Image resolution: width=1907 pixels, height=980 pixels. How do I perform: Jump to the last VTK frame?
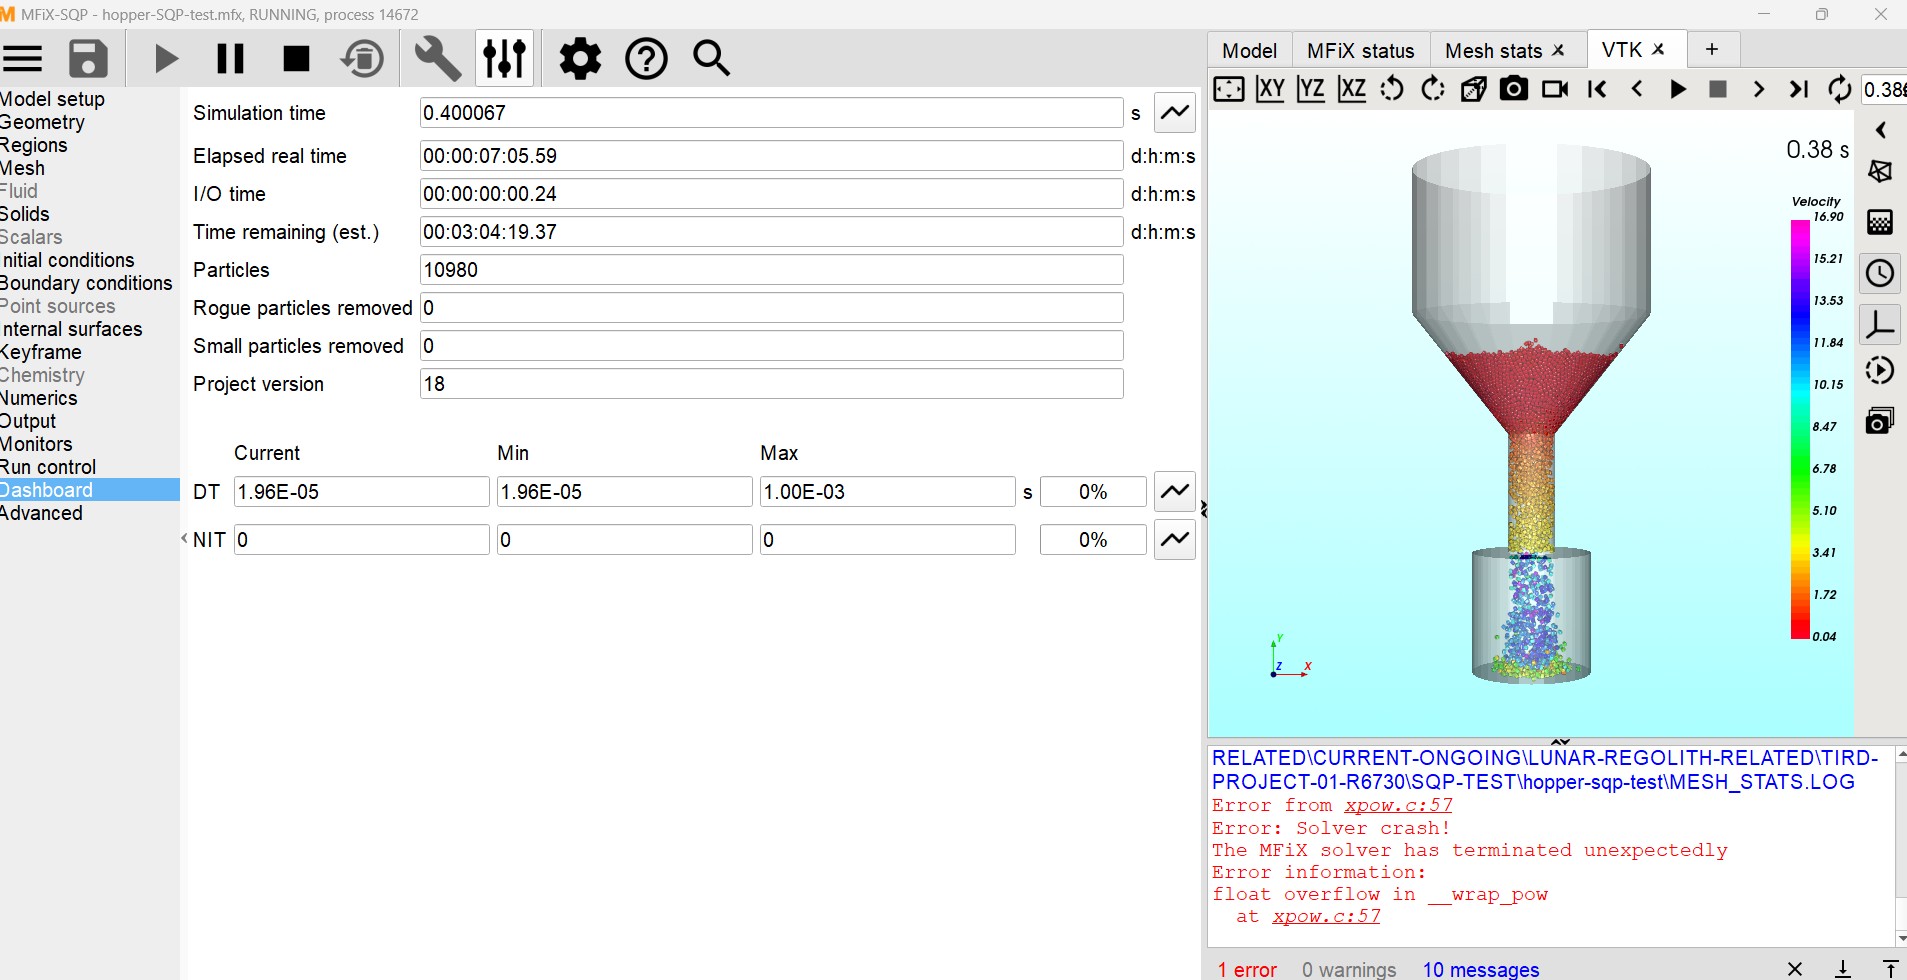click(x=1798, y=89)
